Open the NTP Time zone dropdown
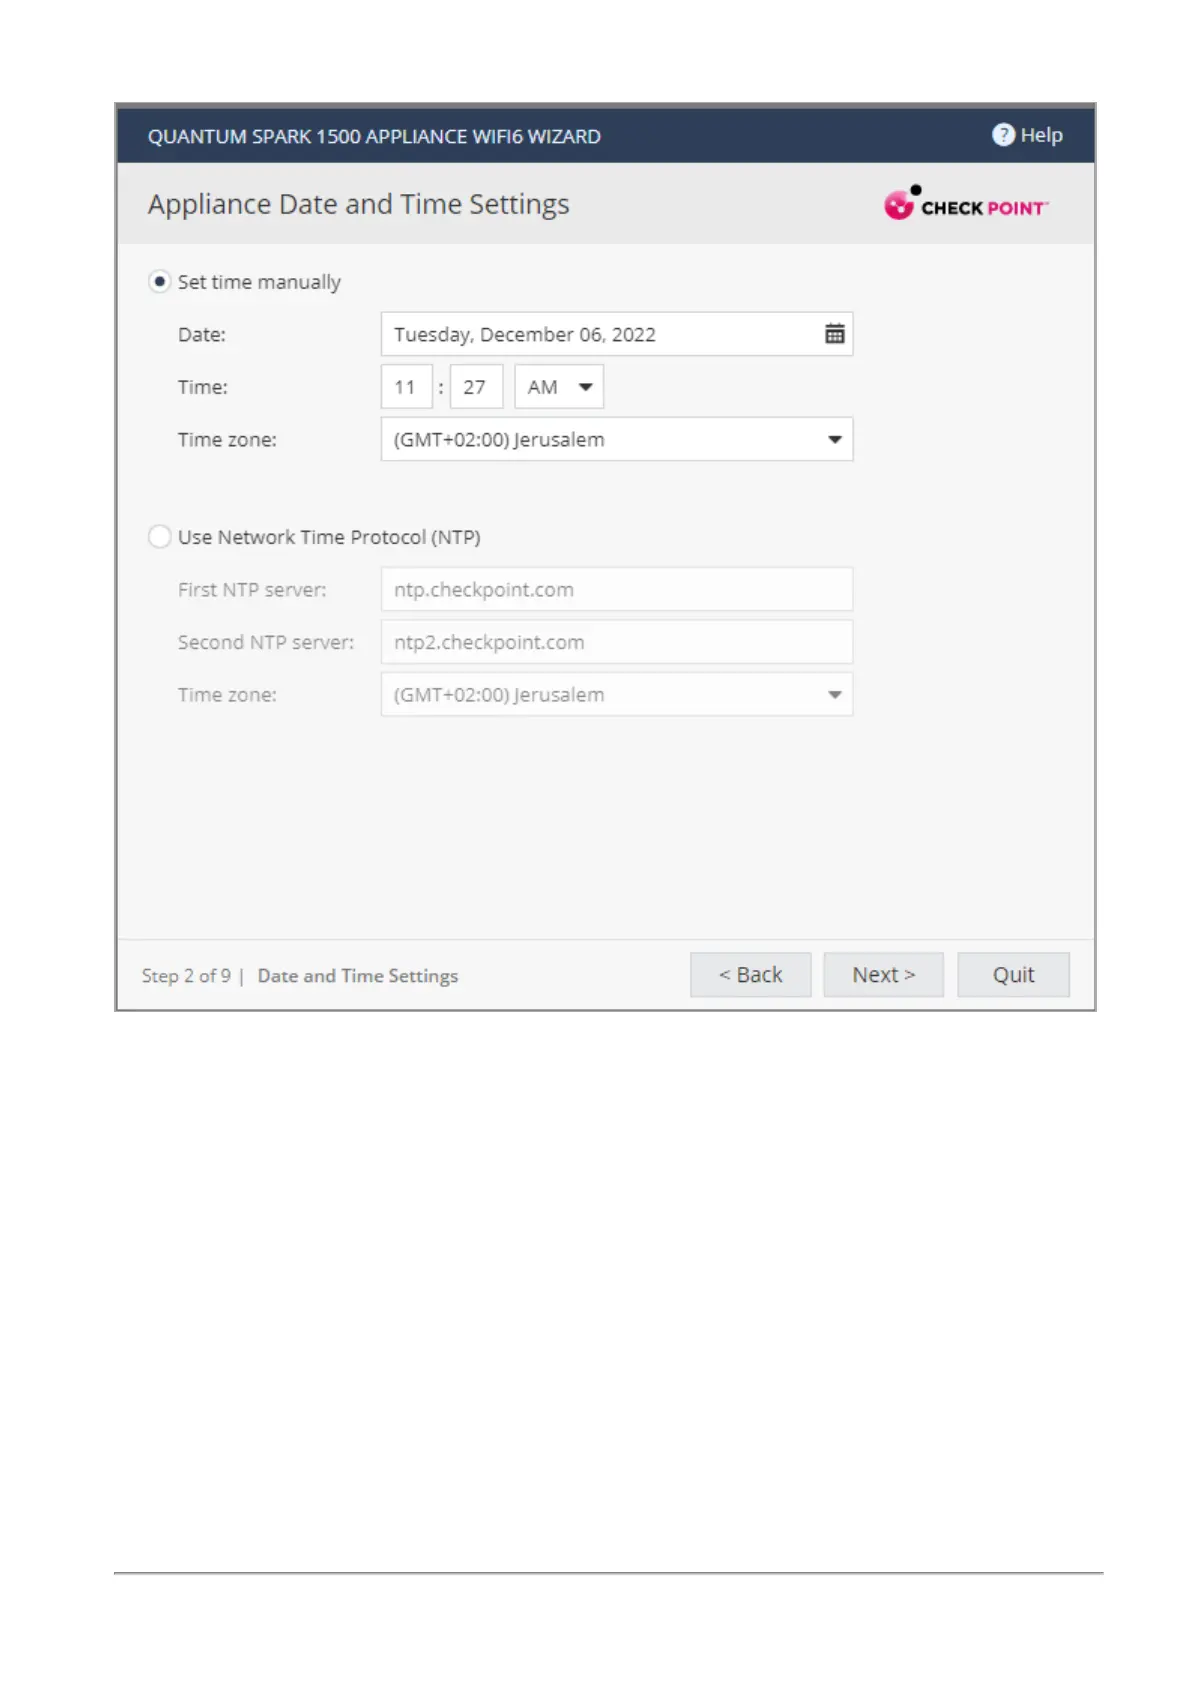Screen dimensions: 1191x1684 point(617,694)
